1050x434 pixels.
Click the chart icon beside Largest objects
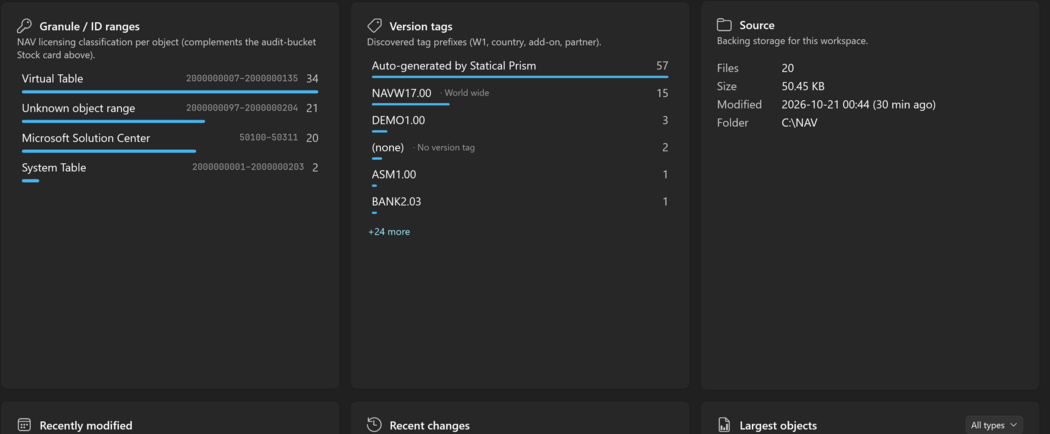pos(724,425)
